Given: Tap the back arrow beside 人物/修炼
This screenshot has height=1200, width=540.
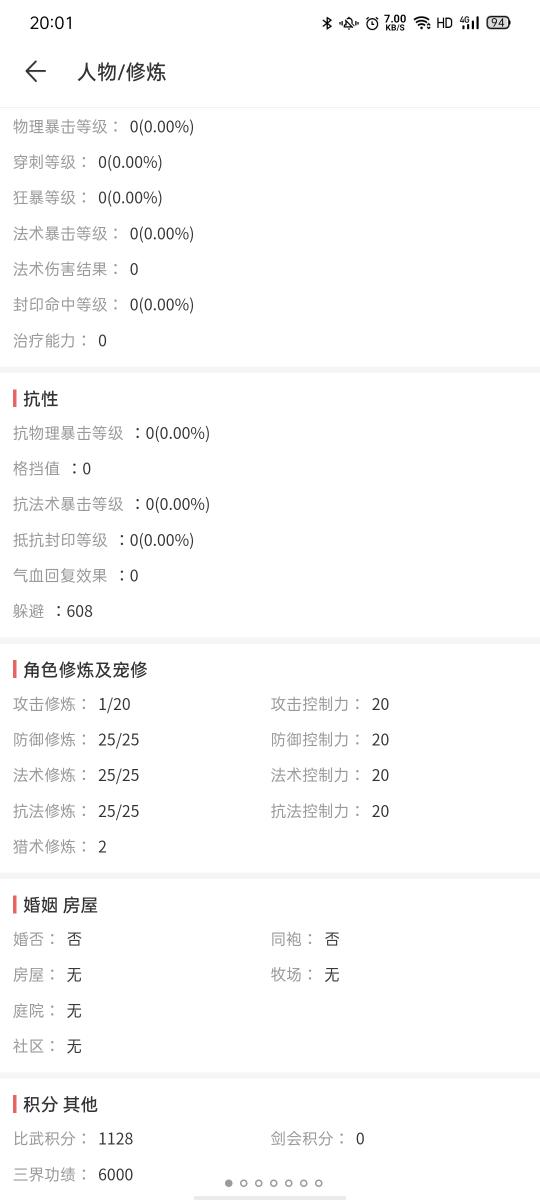Looking at the screenshot, I should tap(35, 71).
